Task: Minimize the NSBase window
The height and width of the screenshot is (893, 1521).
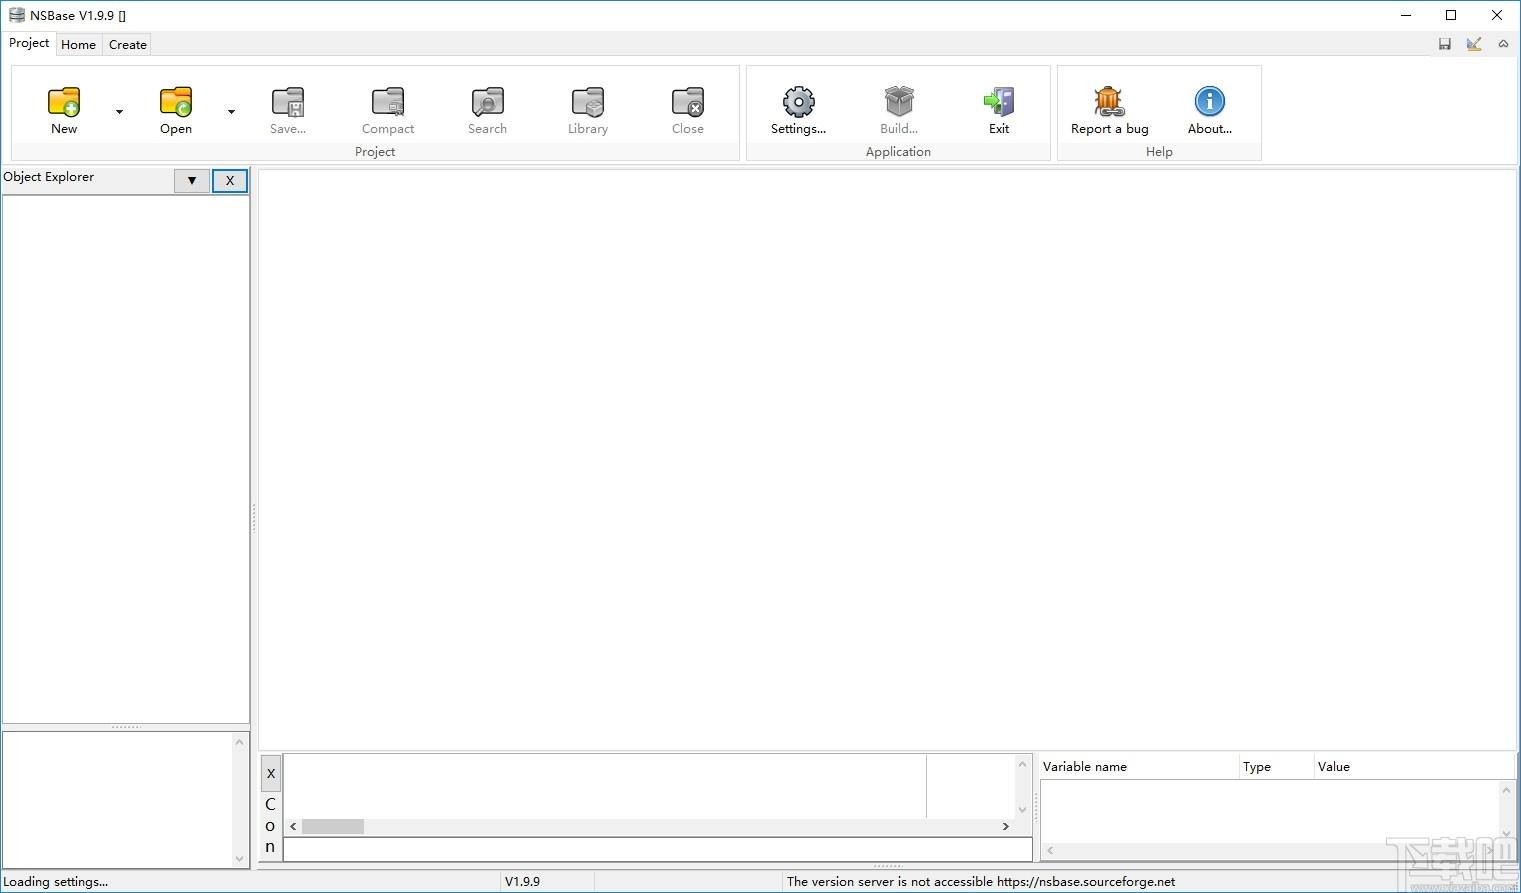Action: 1406,15
